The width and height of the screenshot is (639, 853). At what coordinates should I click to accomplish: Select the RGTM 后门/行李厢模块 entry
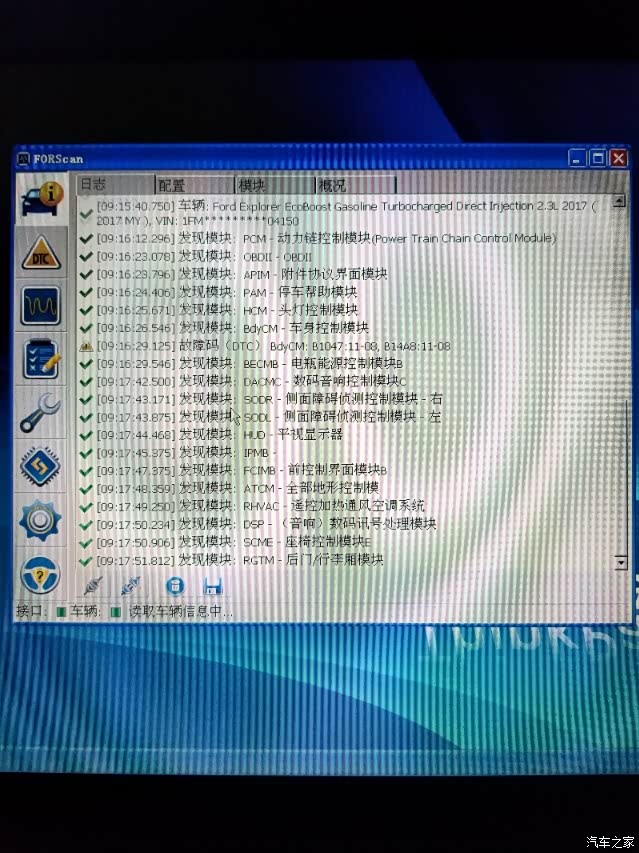240,560
